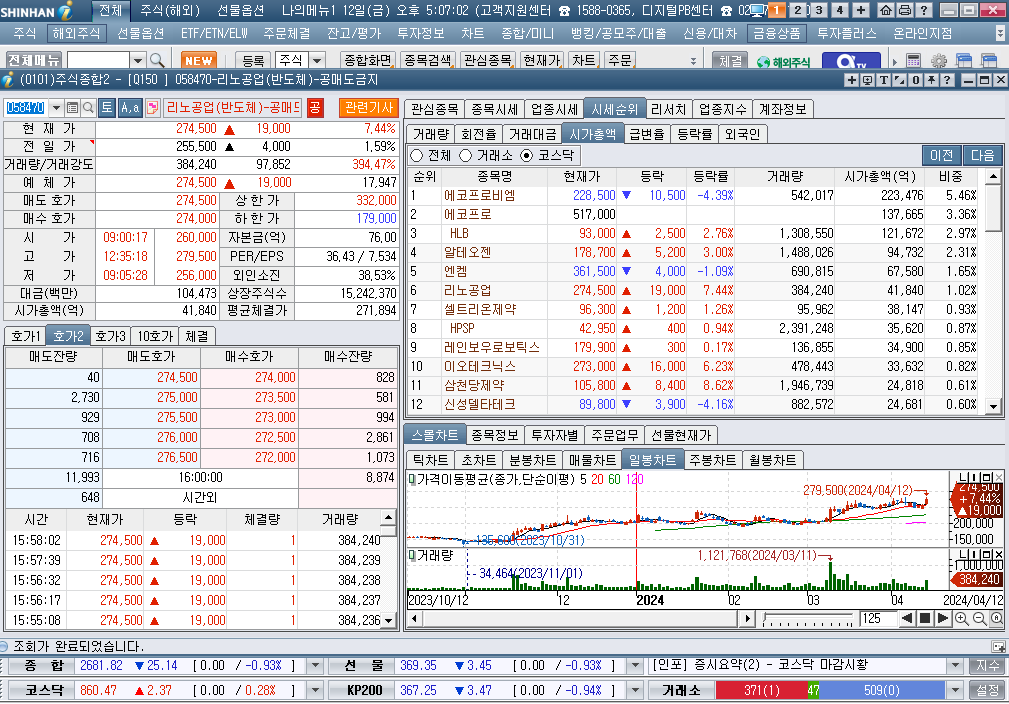1009x704 pixels.
Task: Click the chart bar-count slider
Action: tap(809, 619)
